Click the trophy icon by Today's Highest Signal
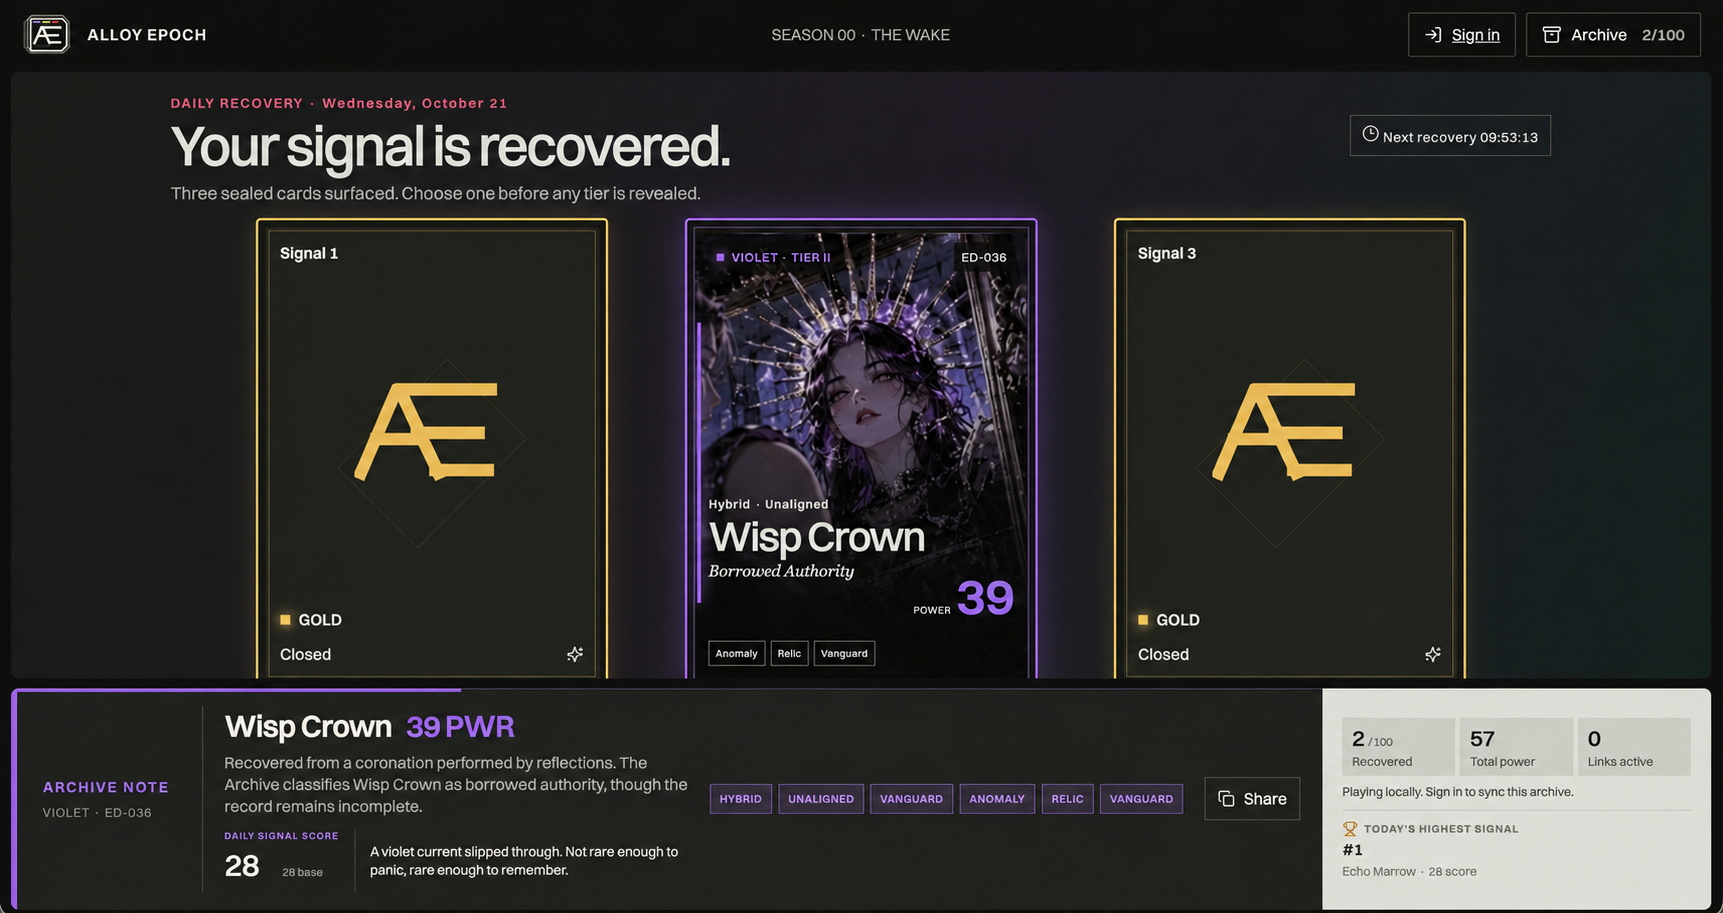This screenshot has width=1723, height=913. (1350, 828)
